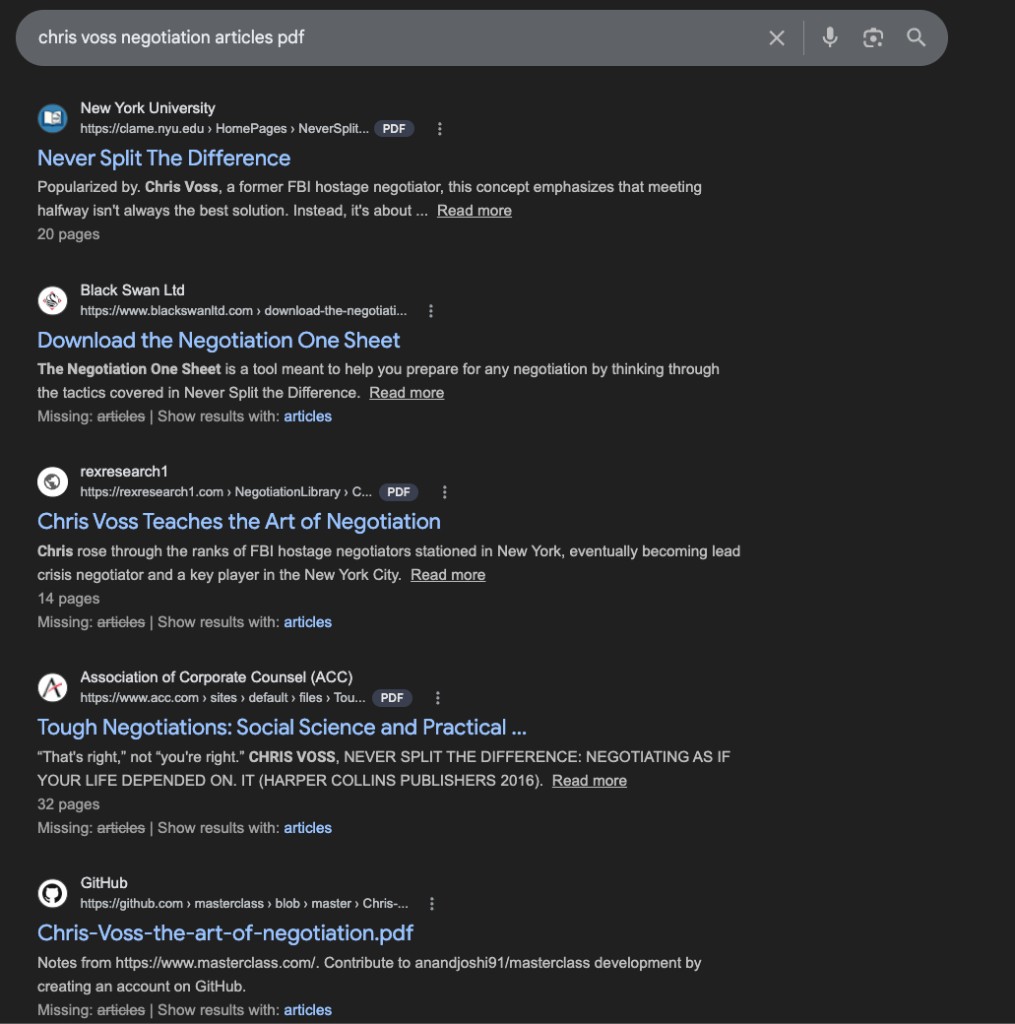The image size is (1015, 1024).
Task: Open the Never Split The Difference result
Action: (164, 158)
